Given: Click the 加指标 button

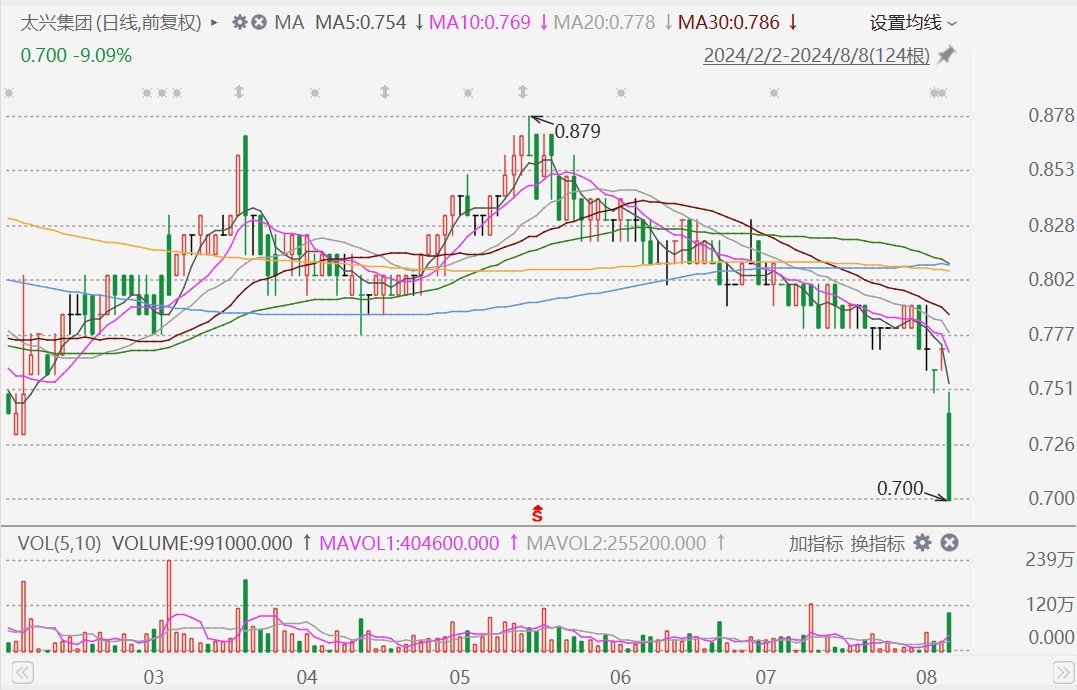Looking at the screenshot, I should coord(815,543).
